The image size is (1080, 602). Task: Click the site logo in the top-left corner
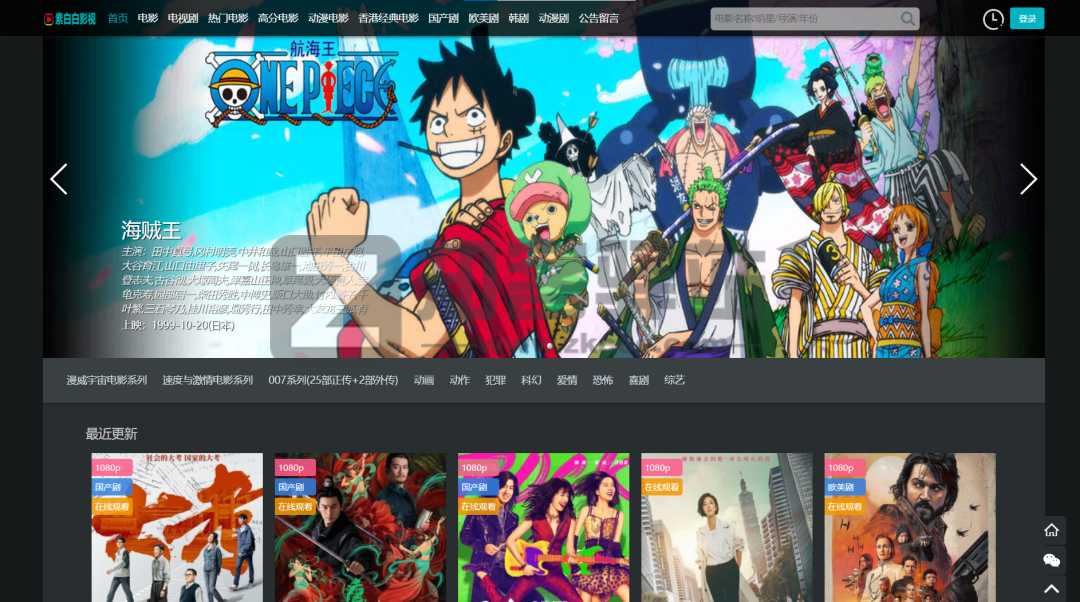coord(70,18)
